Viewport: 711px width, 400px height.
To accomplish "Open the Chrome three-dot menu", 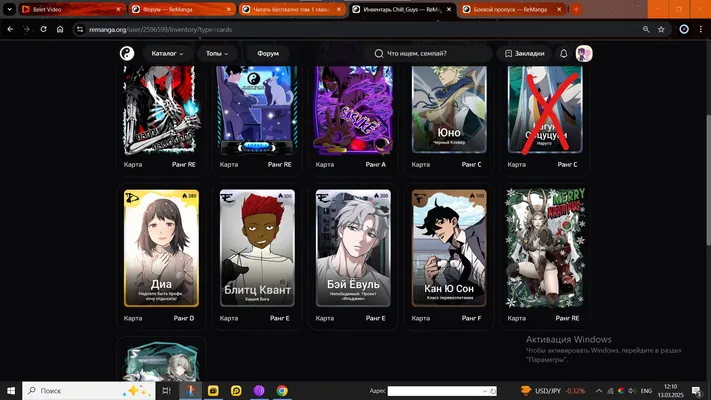I will pos(701,29).
